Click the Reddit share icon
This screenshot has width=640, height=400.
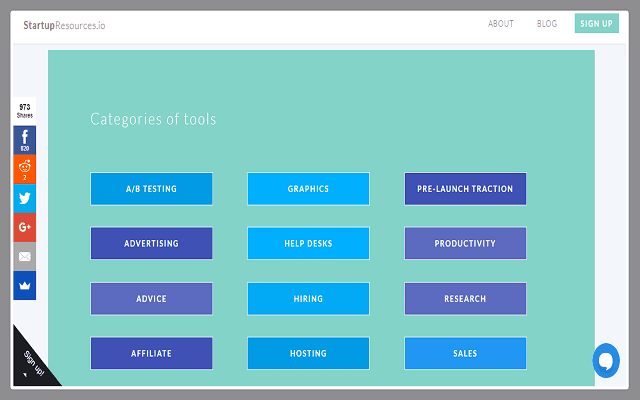(x=24, y=169)
